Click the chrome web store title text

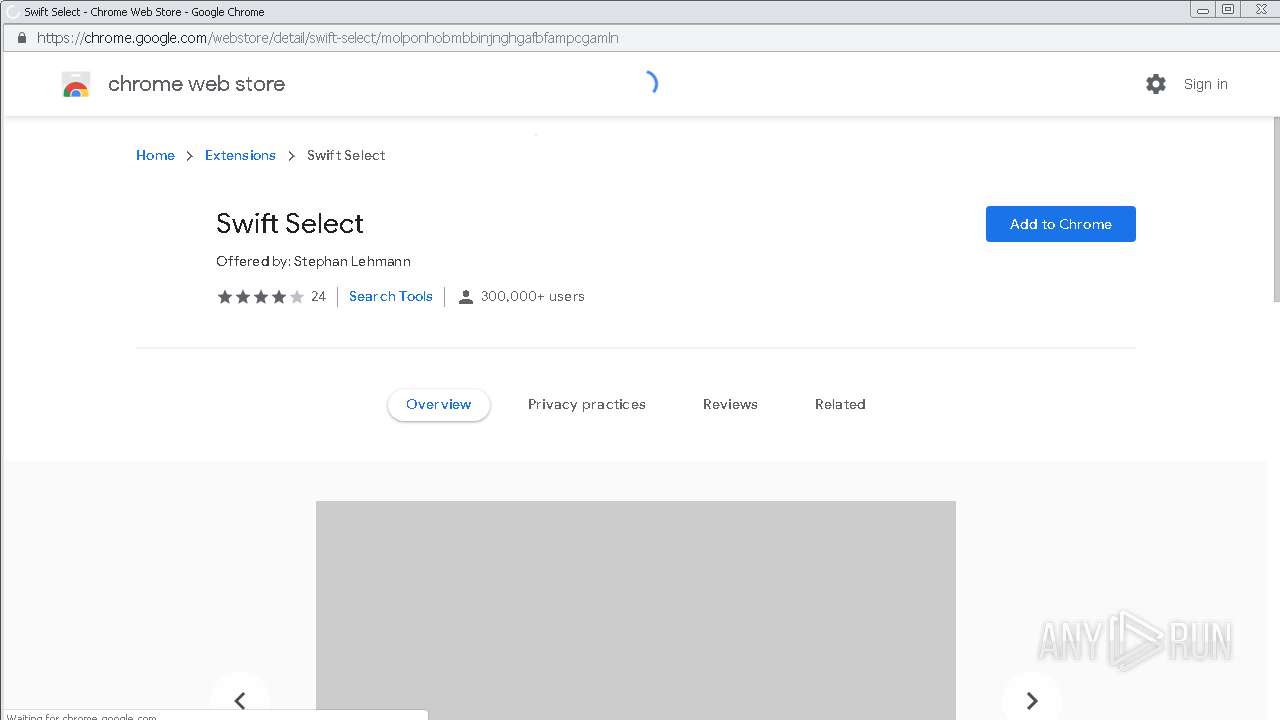[x=196, y=84]
